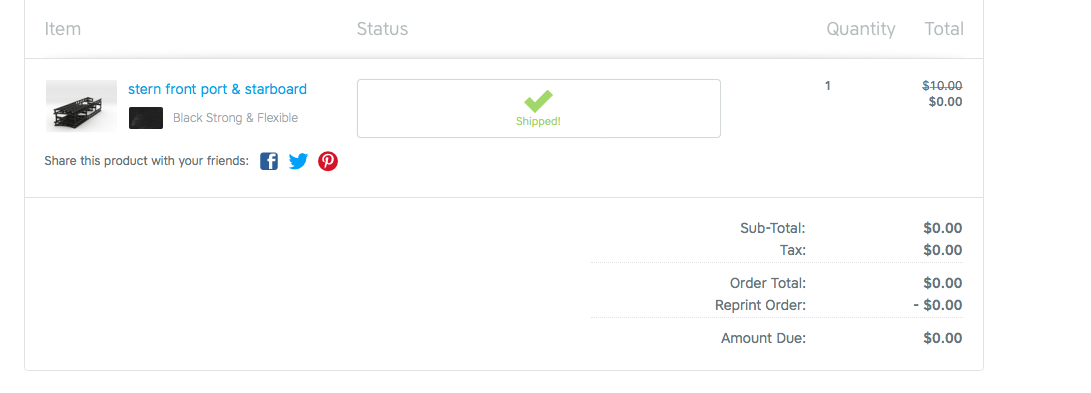
Task: Click the Black Strong & Flexible label
Action: [x=235, y=118]
